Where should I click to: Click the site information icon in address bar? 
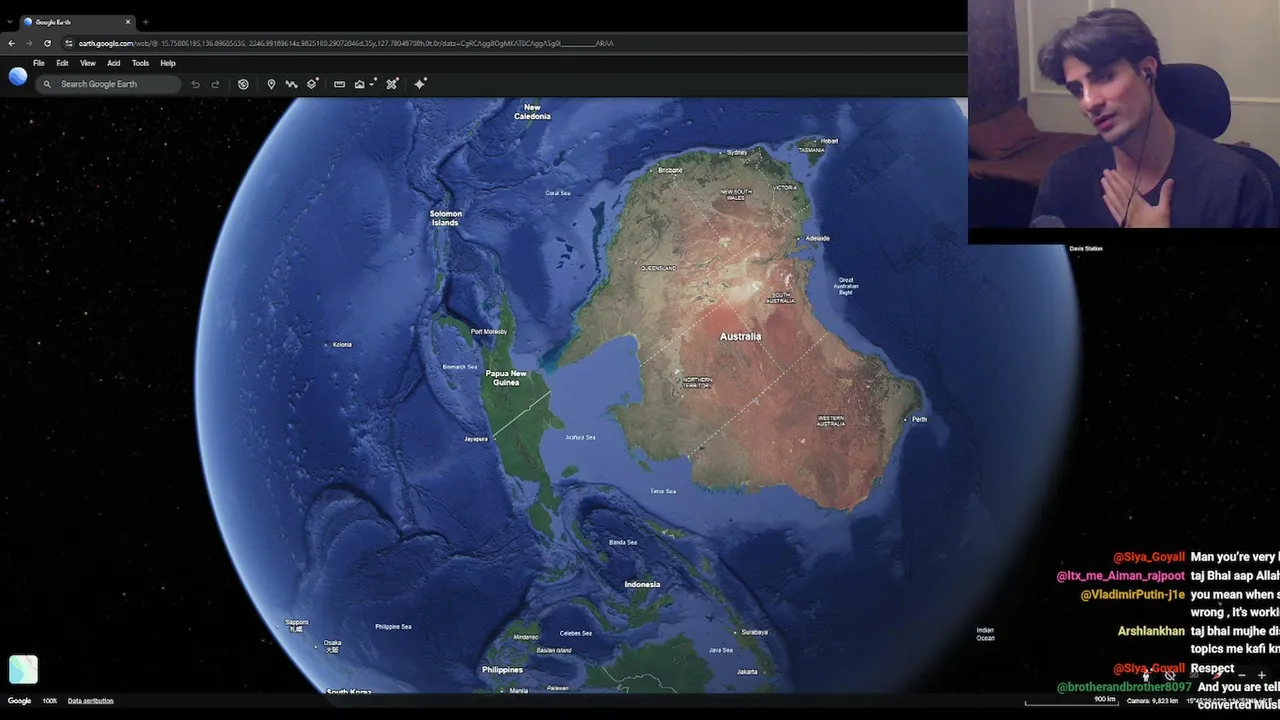pyautogui.click(x=69, y=43)
